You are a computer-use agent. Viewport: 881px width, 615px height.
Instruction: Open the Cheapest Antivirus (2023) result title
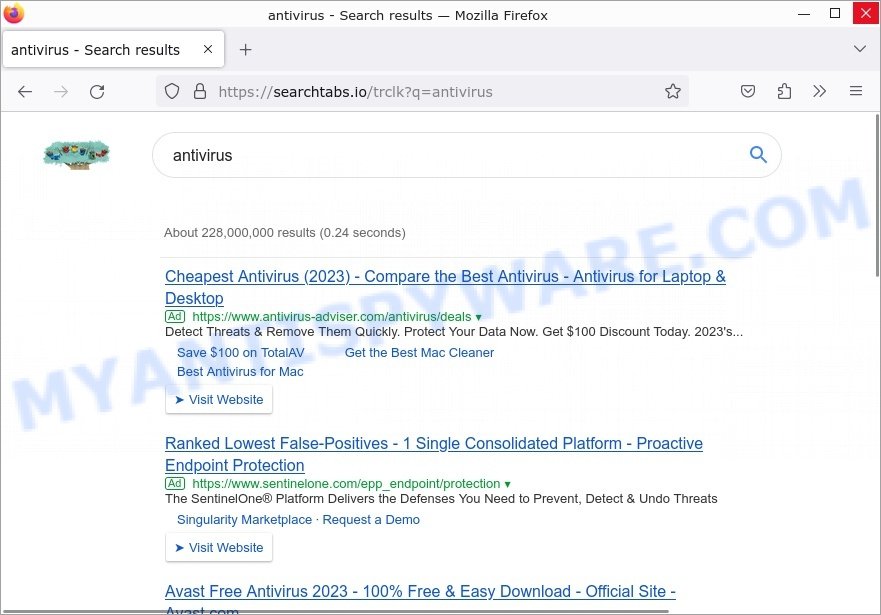click(x=445, y=287)
